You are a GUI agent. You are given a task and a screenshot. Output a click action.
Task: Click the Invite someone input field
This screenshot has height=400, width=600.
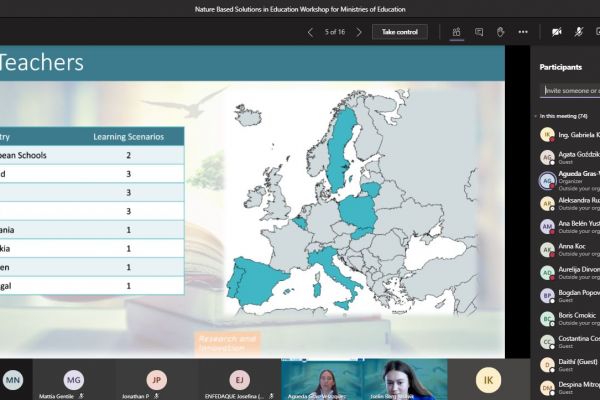570,91
